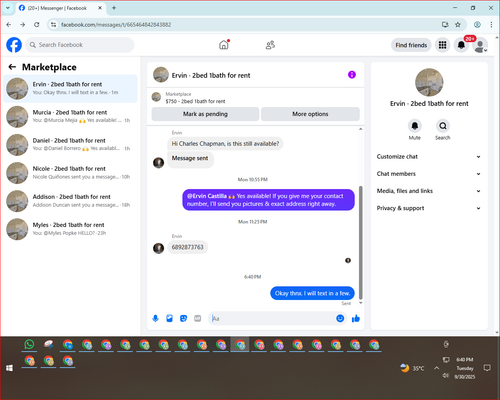The width and height of the screenshot is (500, 400).
Task: Click the listing profile picture in info panel
Action: click(429, 82)
